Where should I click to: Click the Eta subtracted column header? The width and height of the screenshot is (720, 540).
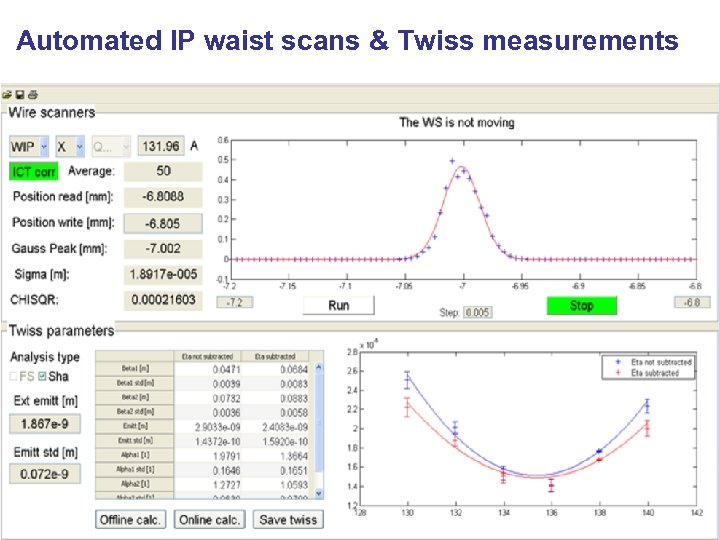pyautogui.click(x=275, y=356)
